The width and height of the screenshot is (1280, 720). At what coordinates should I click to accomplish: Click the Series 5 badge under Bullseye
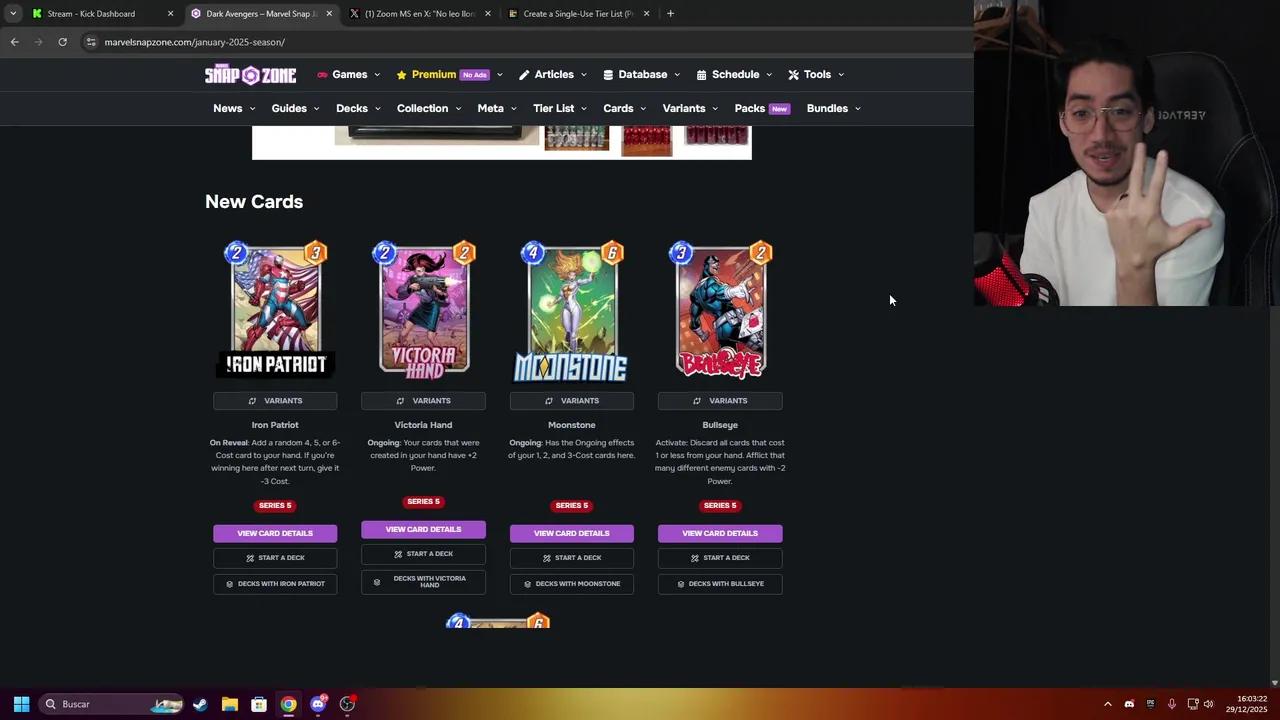pos(720,505)
